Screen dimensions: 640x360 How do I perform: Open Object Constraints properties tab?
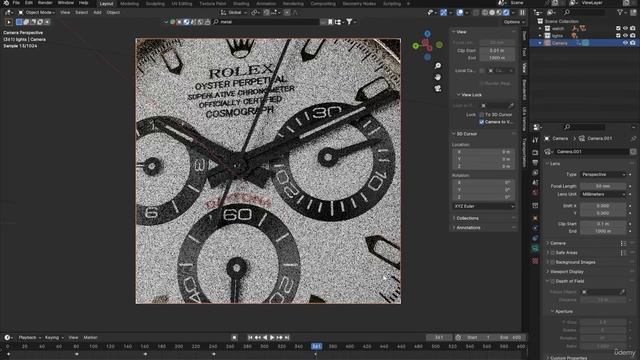(x=535, y=238)
